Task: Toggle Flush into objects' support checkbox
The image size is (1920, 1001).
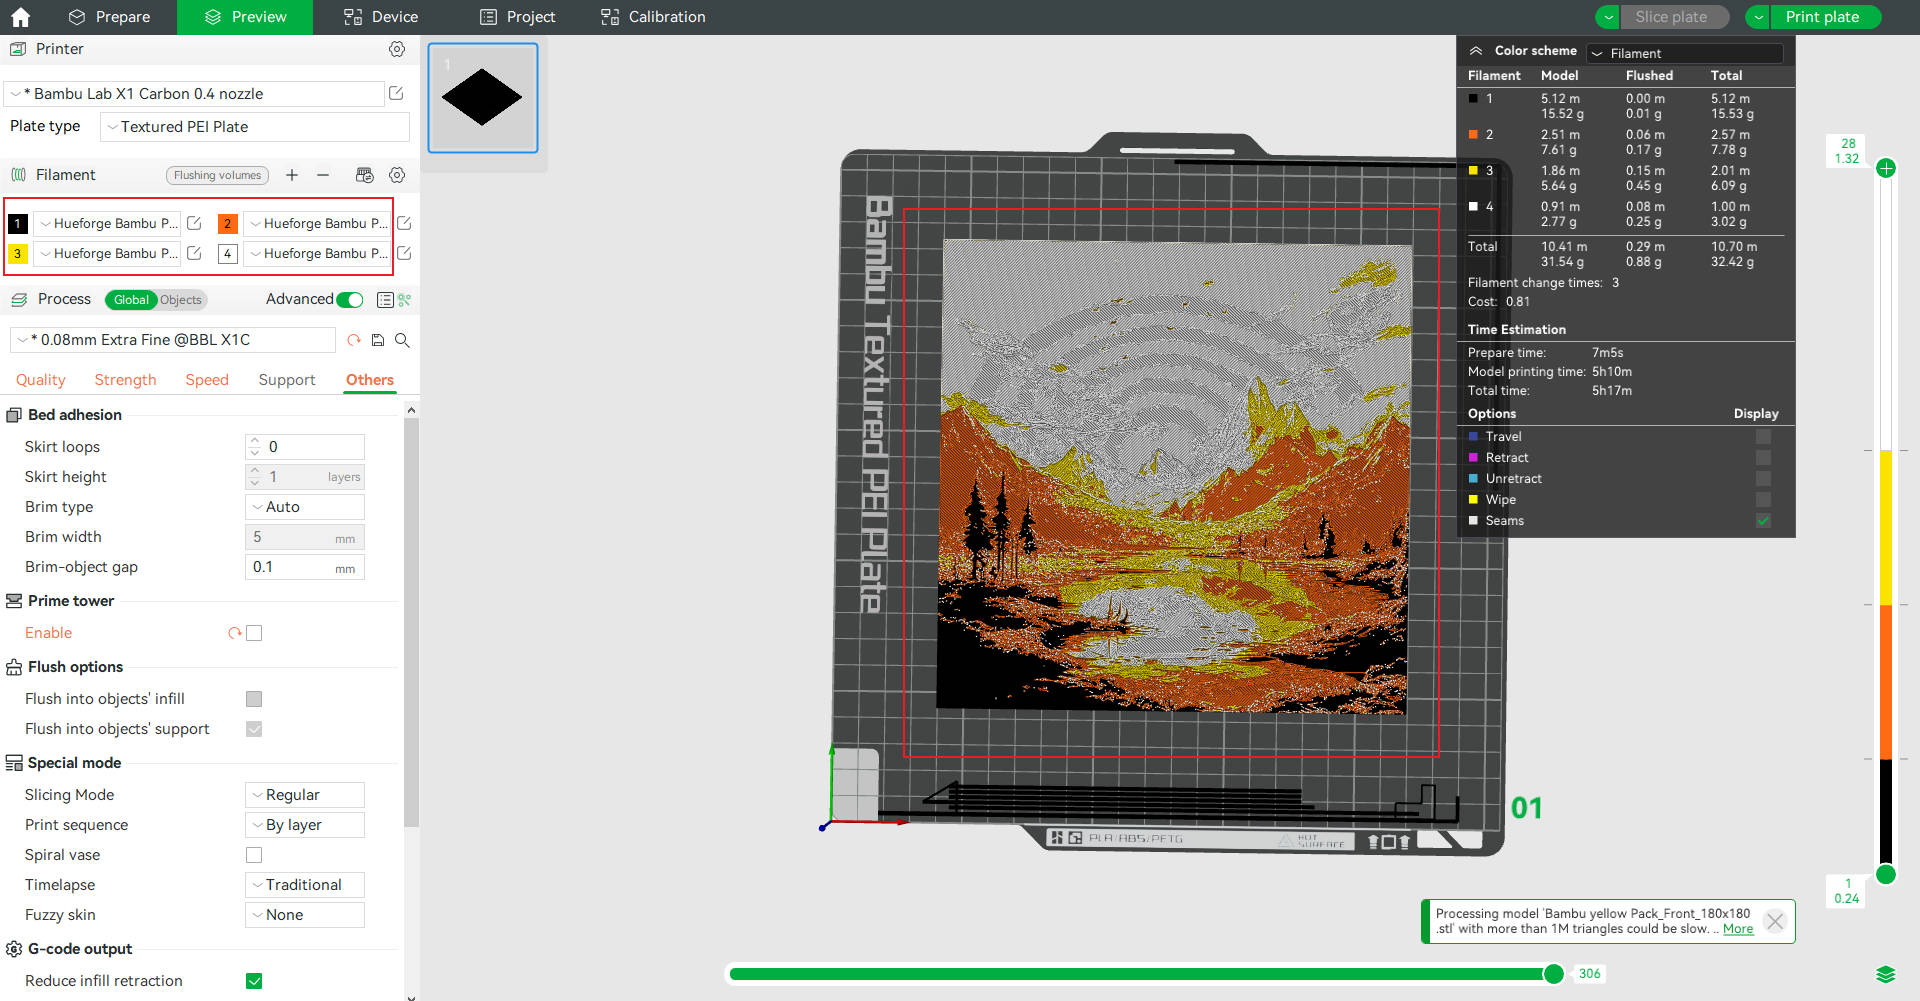Action: [x=254, y=729]
